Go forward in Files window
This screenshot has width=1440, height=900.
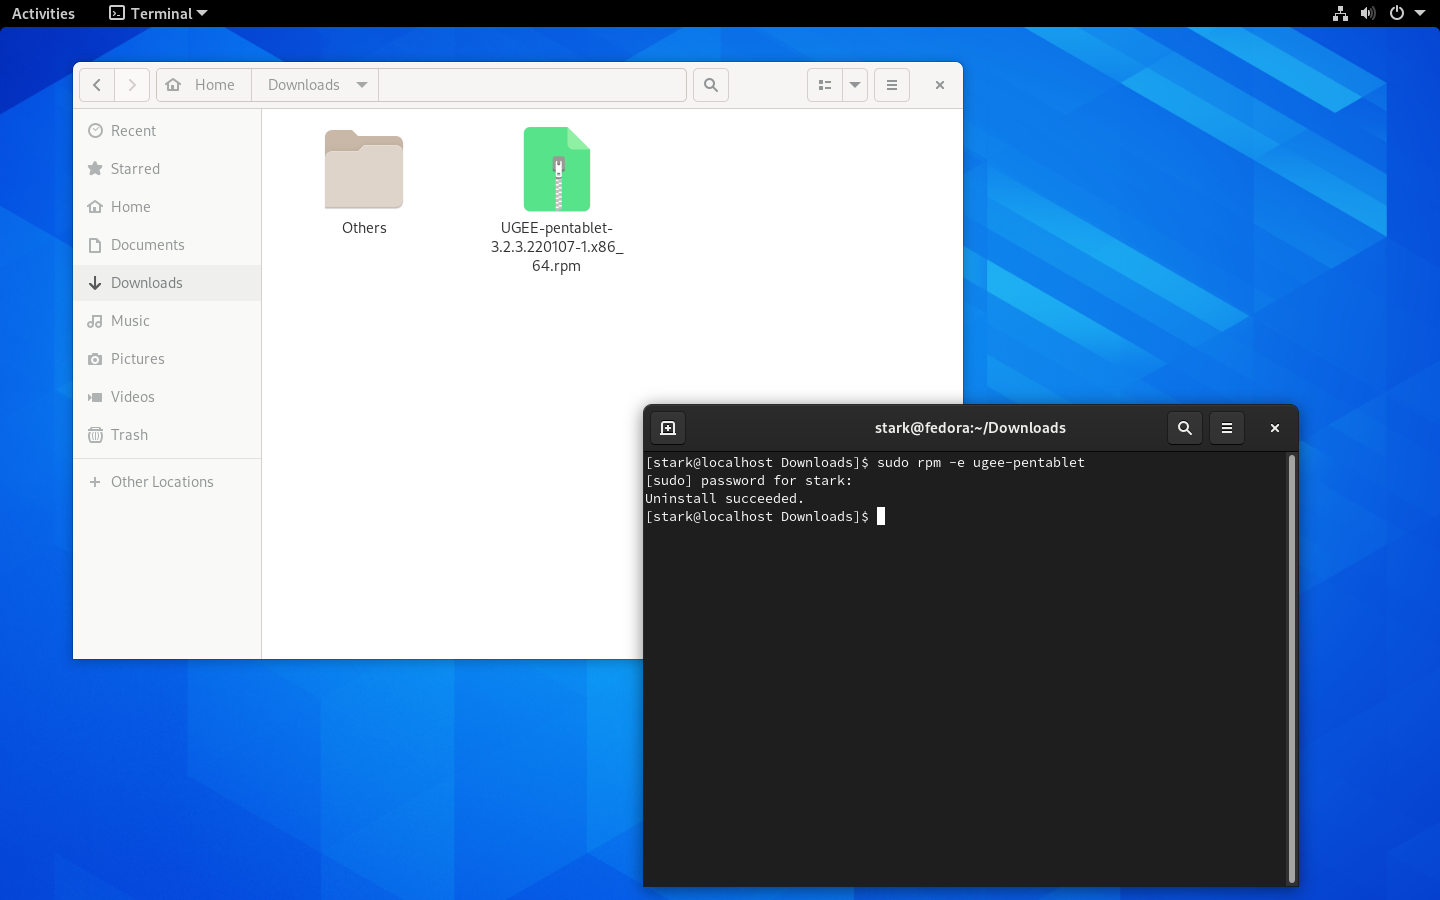pyautogui.click(x=132, y=85)
